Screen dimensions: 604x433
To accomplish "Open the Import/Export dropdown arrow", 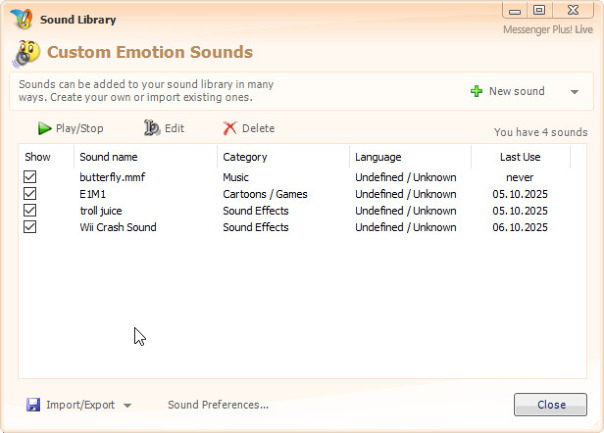I will [127, 406].
